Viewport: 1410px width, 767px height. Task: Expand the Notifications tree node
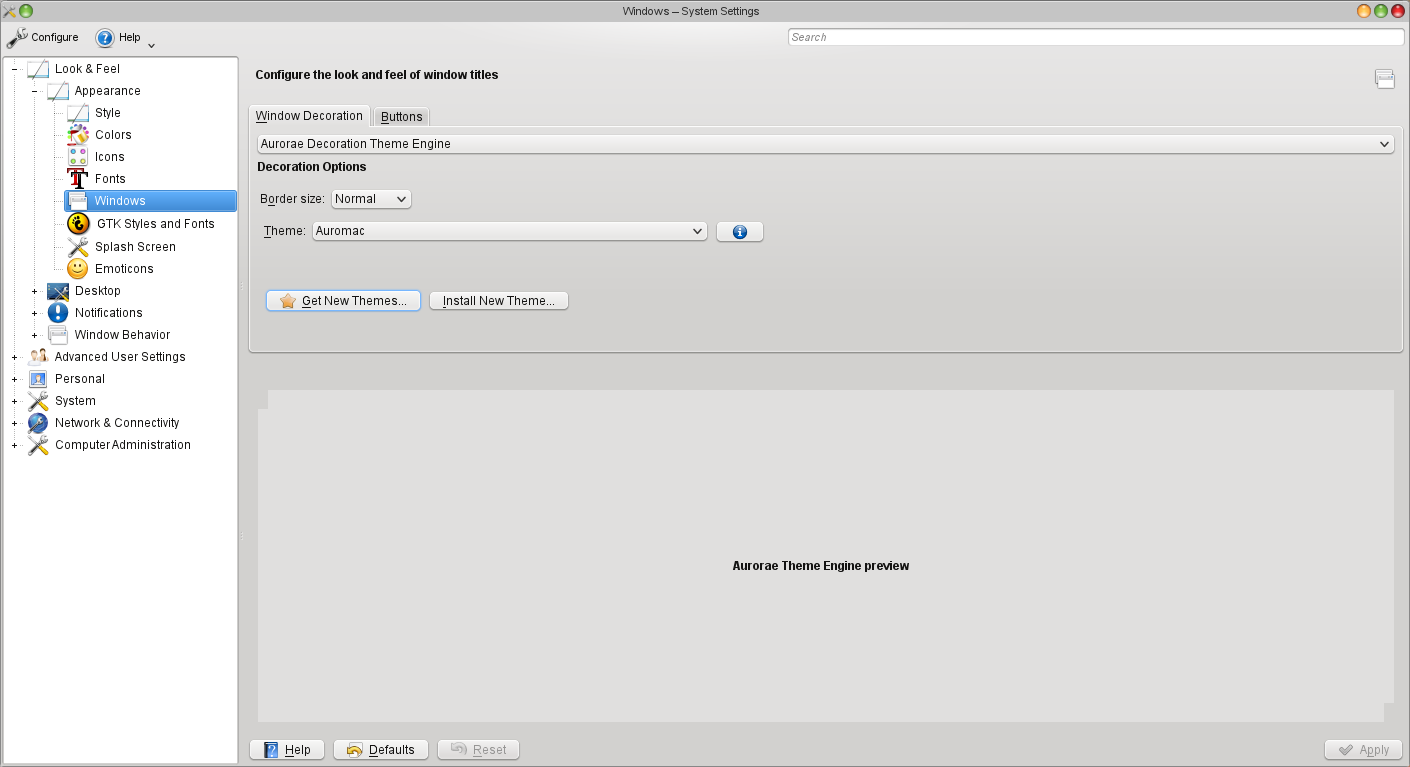tap(34, 313)
